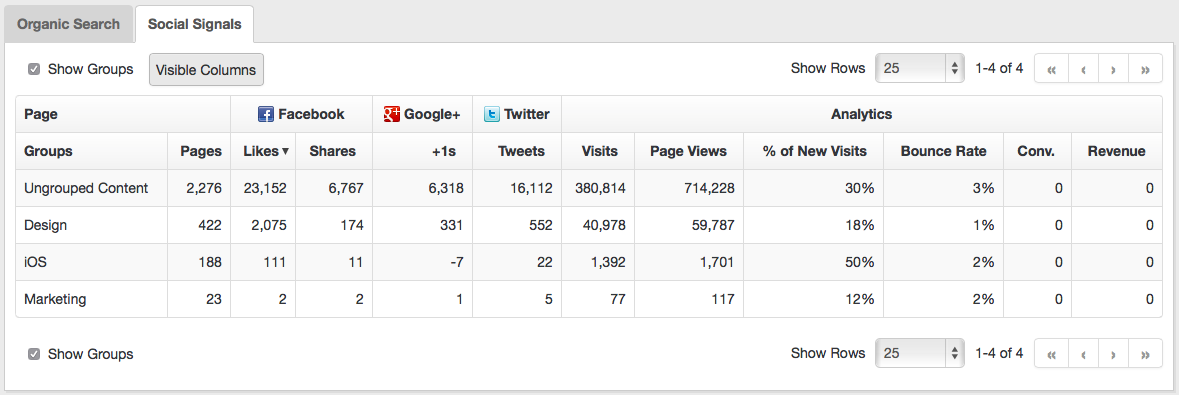Go to previous page in top pagination

pos(1084,68)
